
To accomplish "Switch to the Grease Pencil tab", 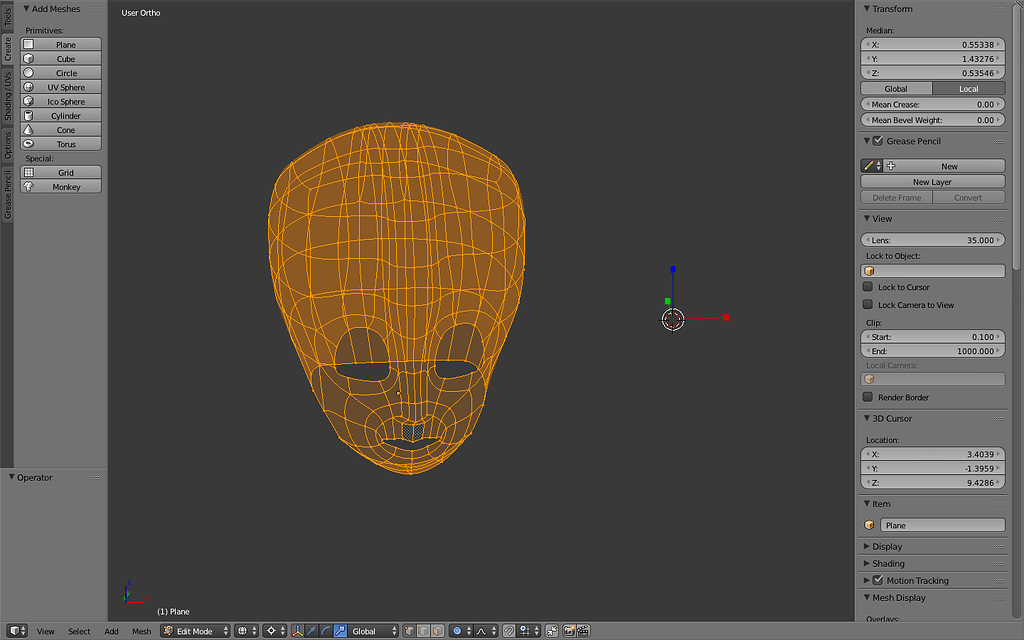I will (x=7, y=194).
